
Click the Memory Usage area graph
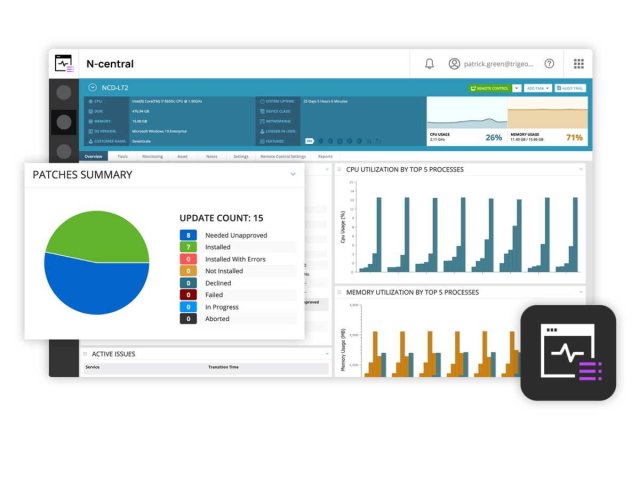[547, 114]
